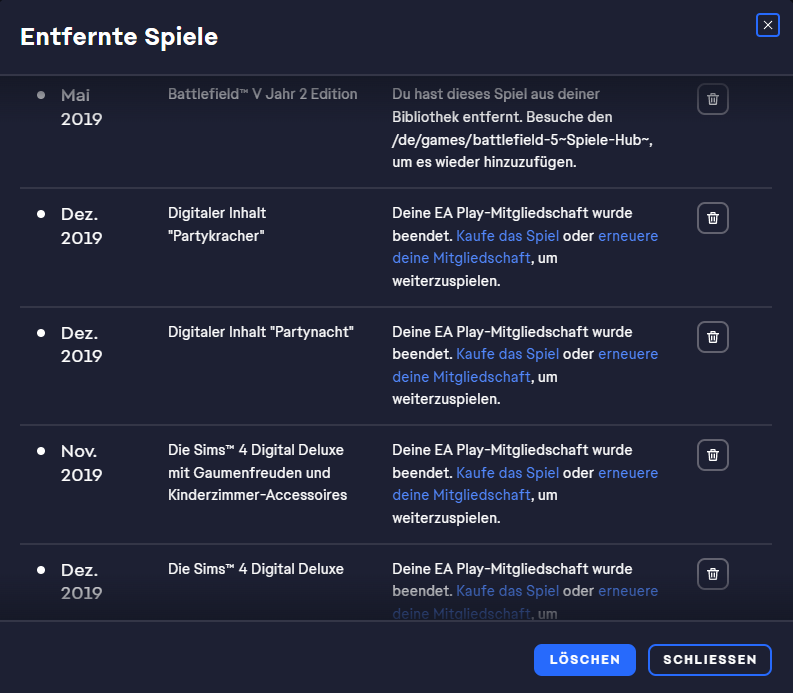Trash the last Die Sims 4 Digital Deluxe row
This screenshot has width=793, height=693.
coord(712,574)
